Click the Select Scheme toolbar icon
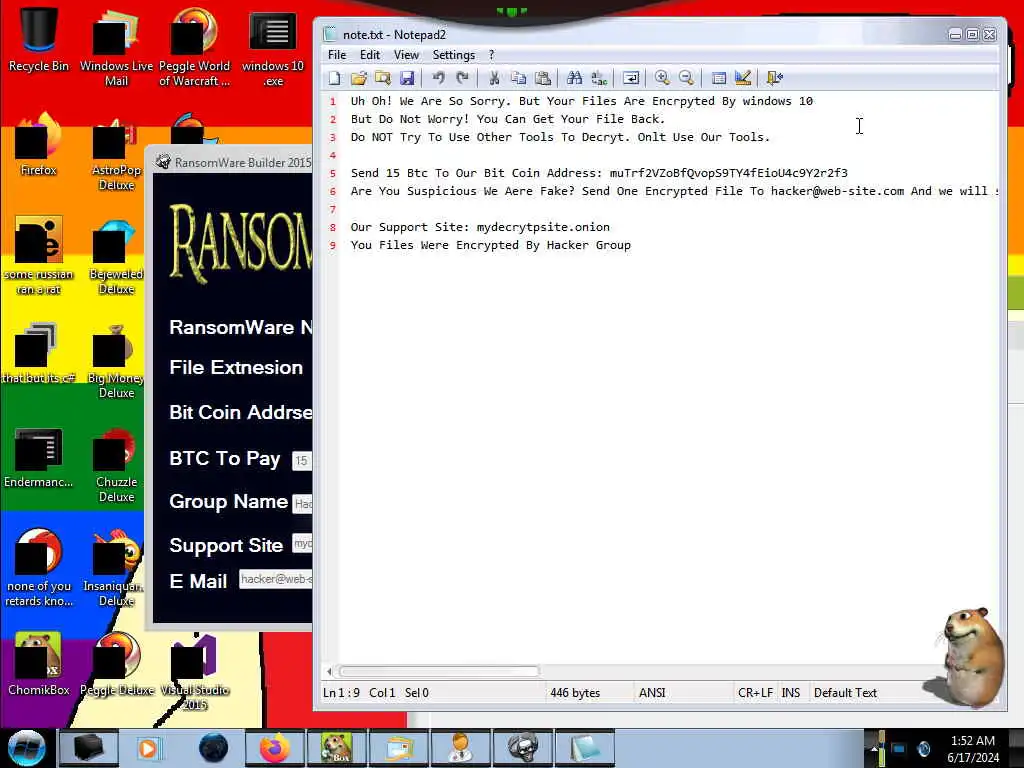Image resolution: width=1024 pixels, height=768 pixels. click(x=718, y=78)
